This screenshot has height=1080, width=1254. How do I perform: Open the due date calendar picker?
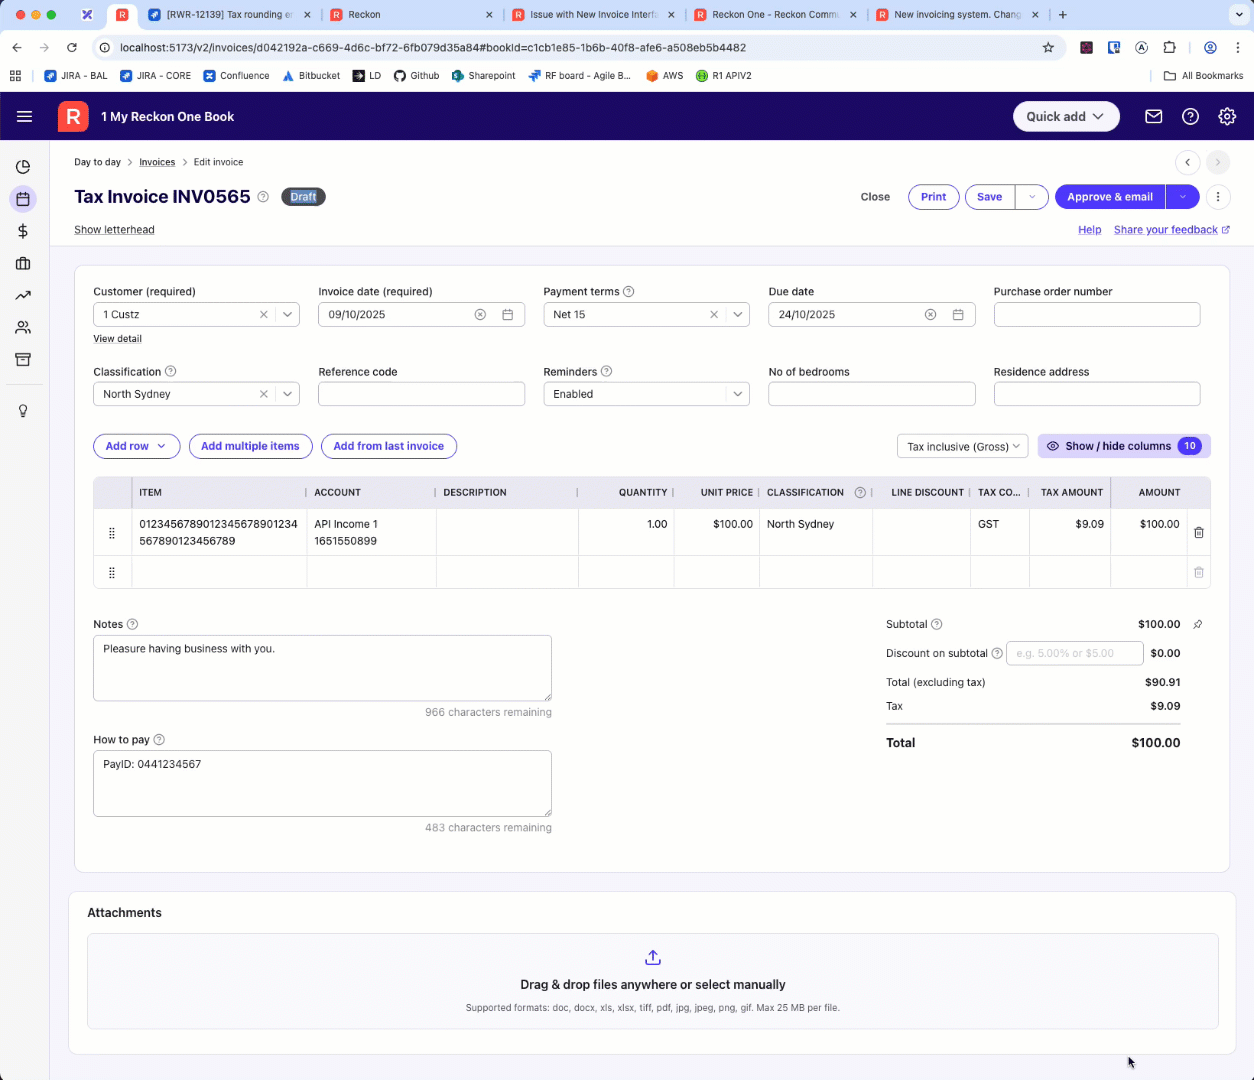(x=958, y=314)
